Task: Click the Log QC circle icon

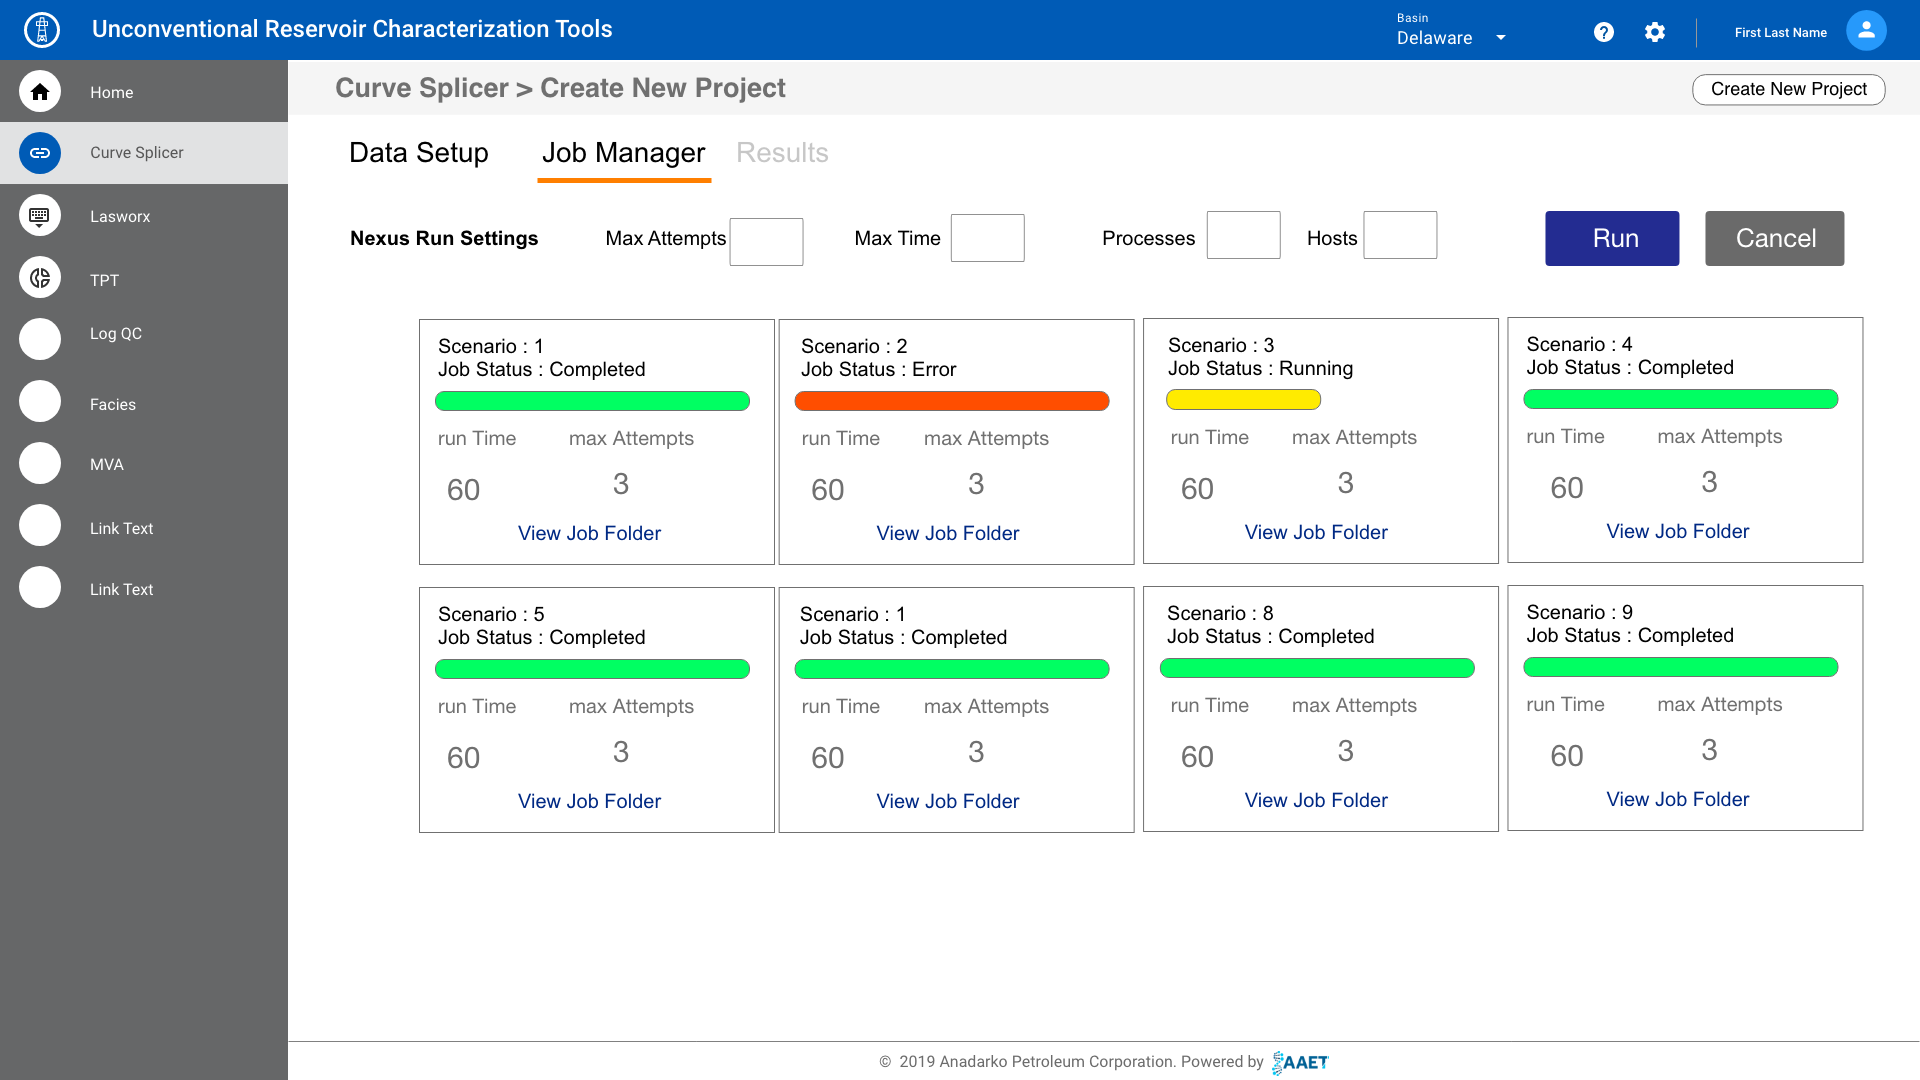Action: 40,339
